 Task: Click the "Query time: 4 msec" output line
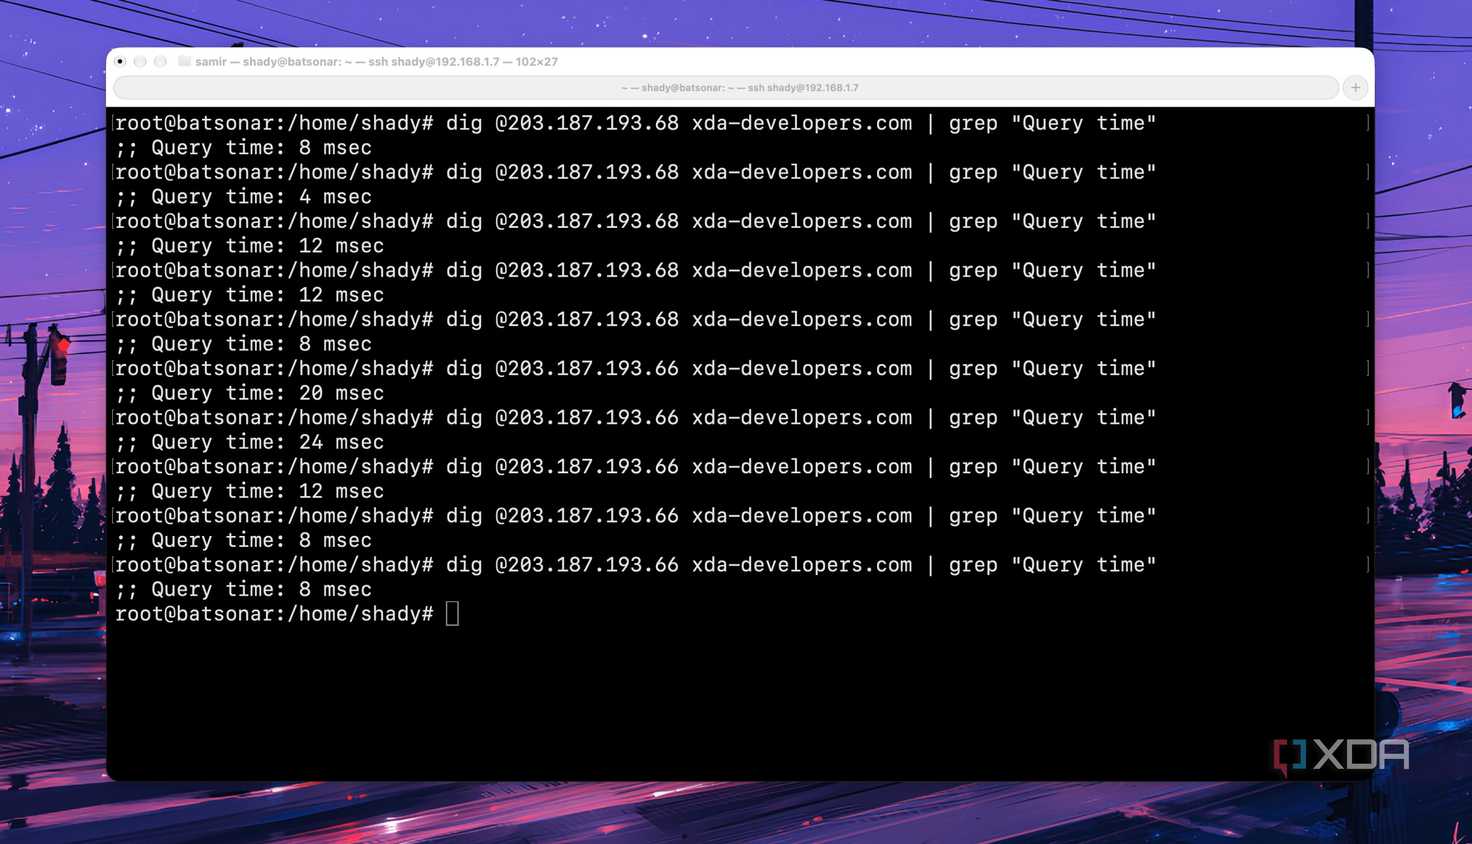pyautogui.click(x=243, y=197)
